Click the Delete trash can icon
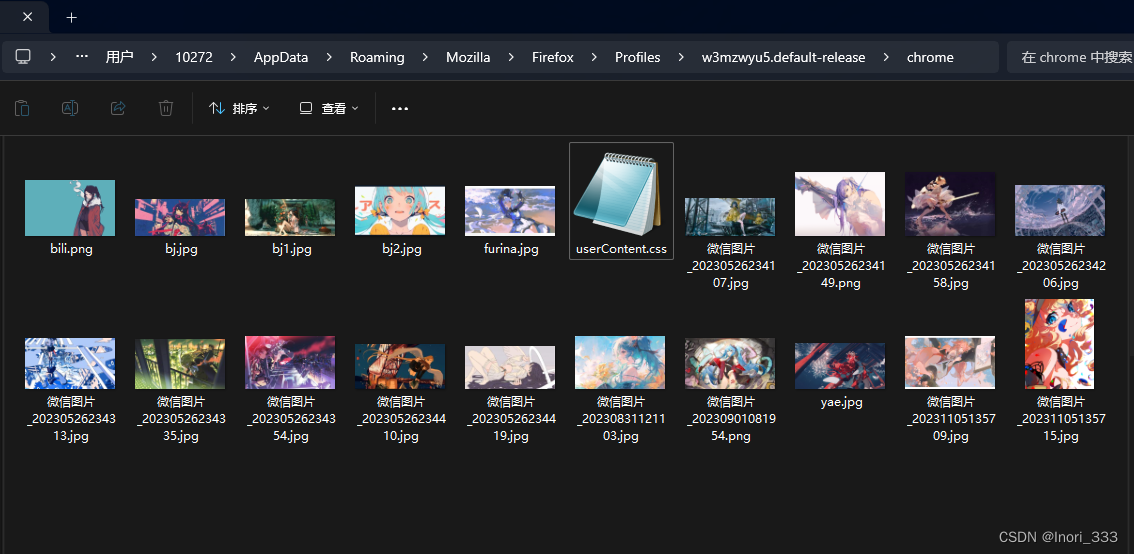Image resolution: width=1134 pixels, height=554 pixels. click(166, 108)
